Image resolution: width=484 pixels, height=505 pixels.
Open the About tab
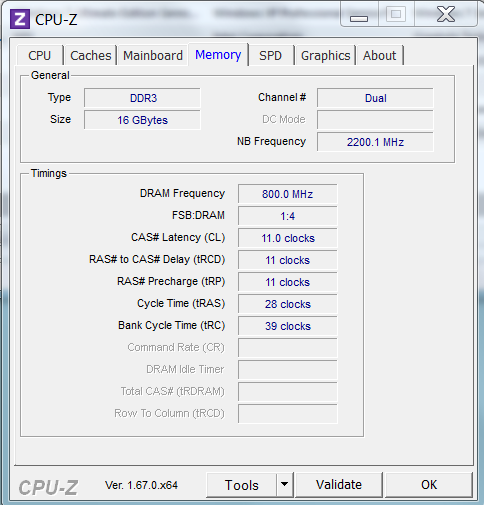[x=380, y=56]
